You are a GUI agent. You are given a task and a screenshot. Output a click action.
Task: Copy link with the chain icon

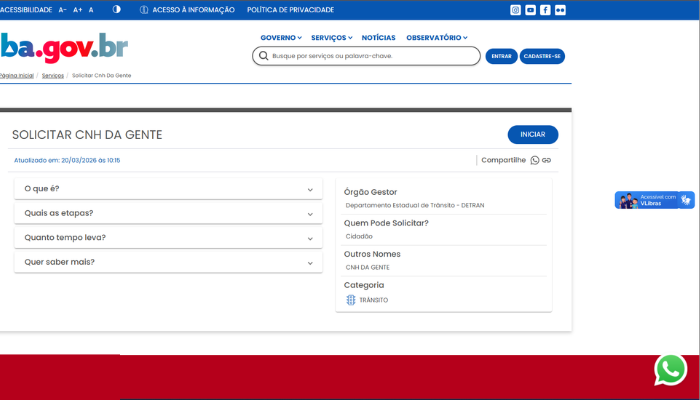(546, 160)
